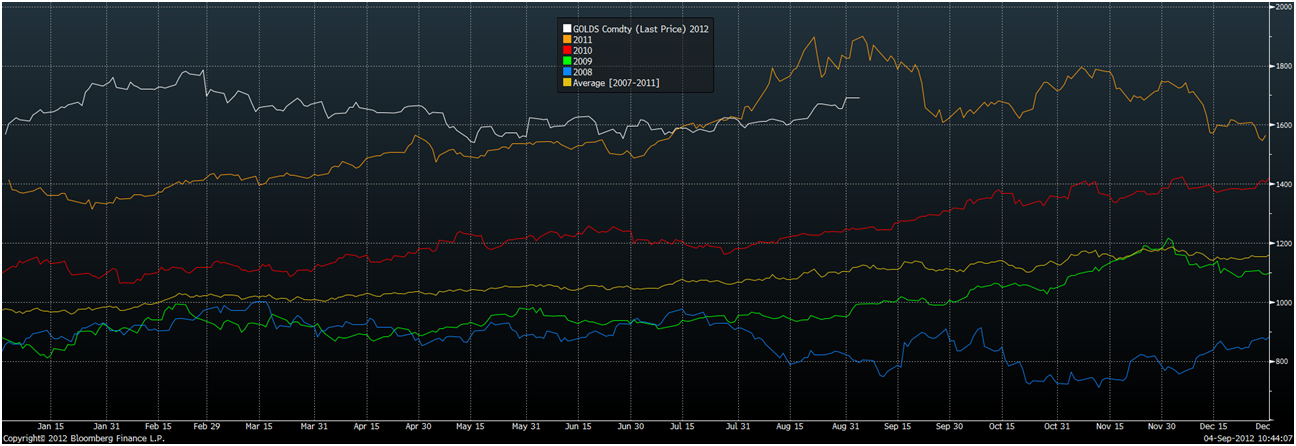Click the 'May 31' date axis label
Screen dimensions: 1296x446
pyautogui.click(x=524, y=426)
